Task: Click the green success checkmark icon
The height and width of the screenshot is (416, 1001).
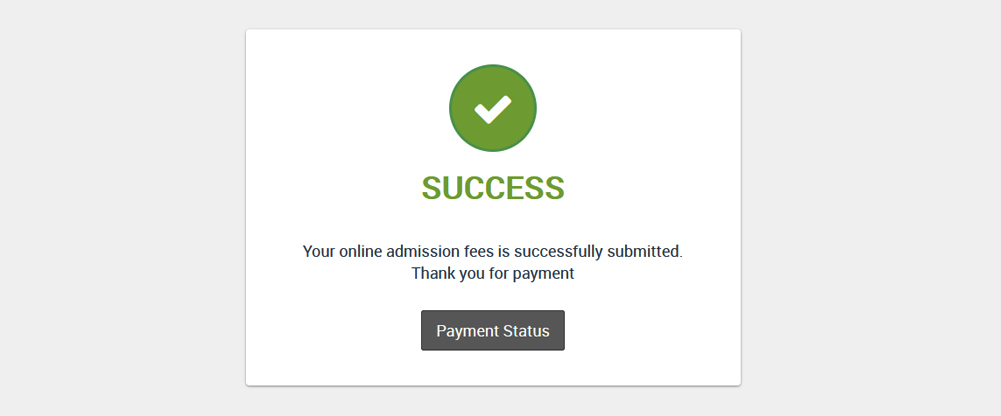Action: point(493,108)
